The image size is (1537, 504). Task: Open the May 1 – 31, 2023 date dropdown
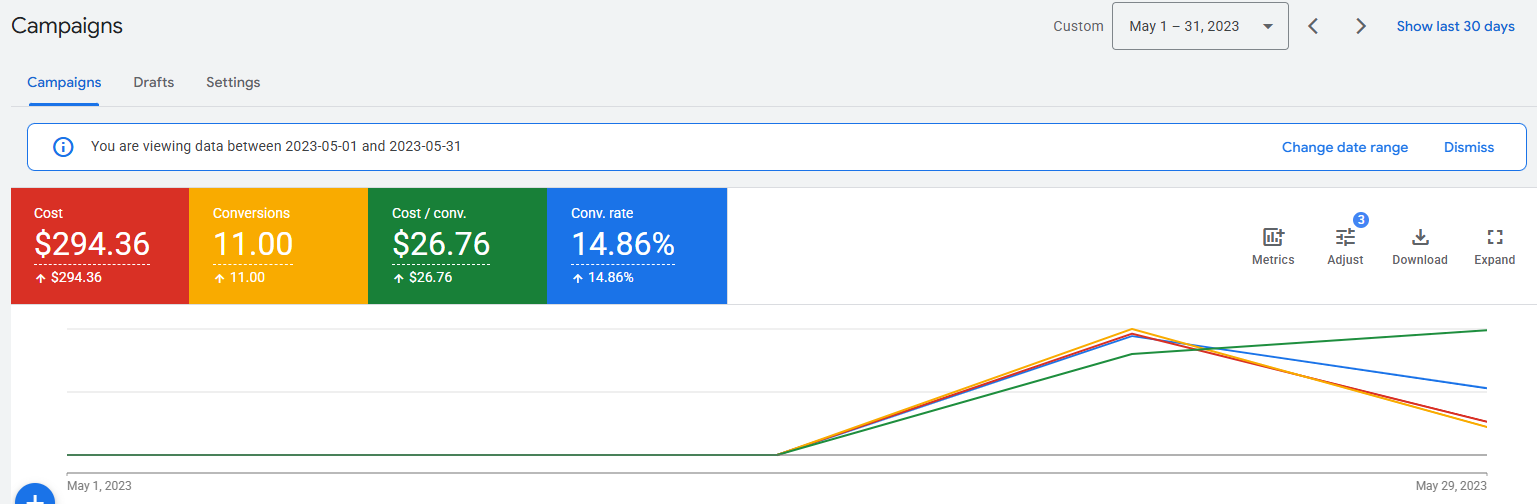tap(1200, 26)
